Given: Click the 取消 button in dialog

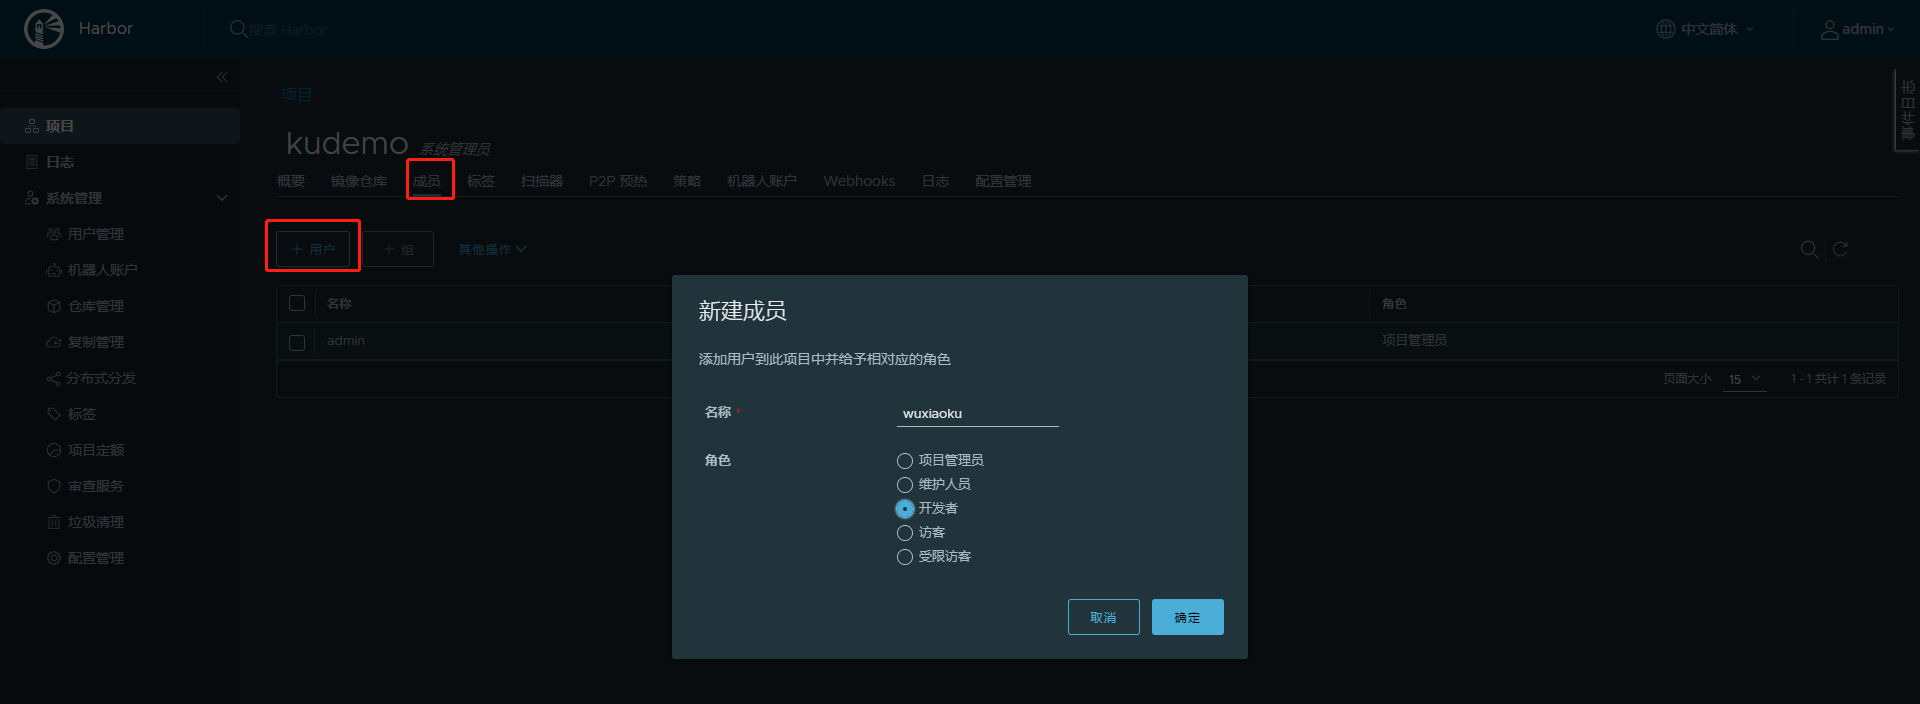Looking at the screenshot, I should click(1103, 617).
